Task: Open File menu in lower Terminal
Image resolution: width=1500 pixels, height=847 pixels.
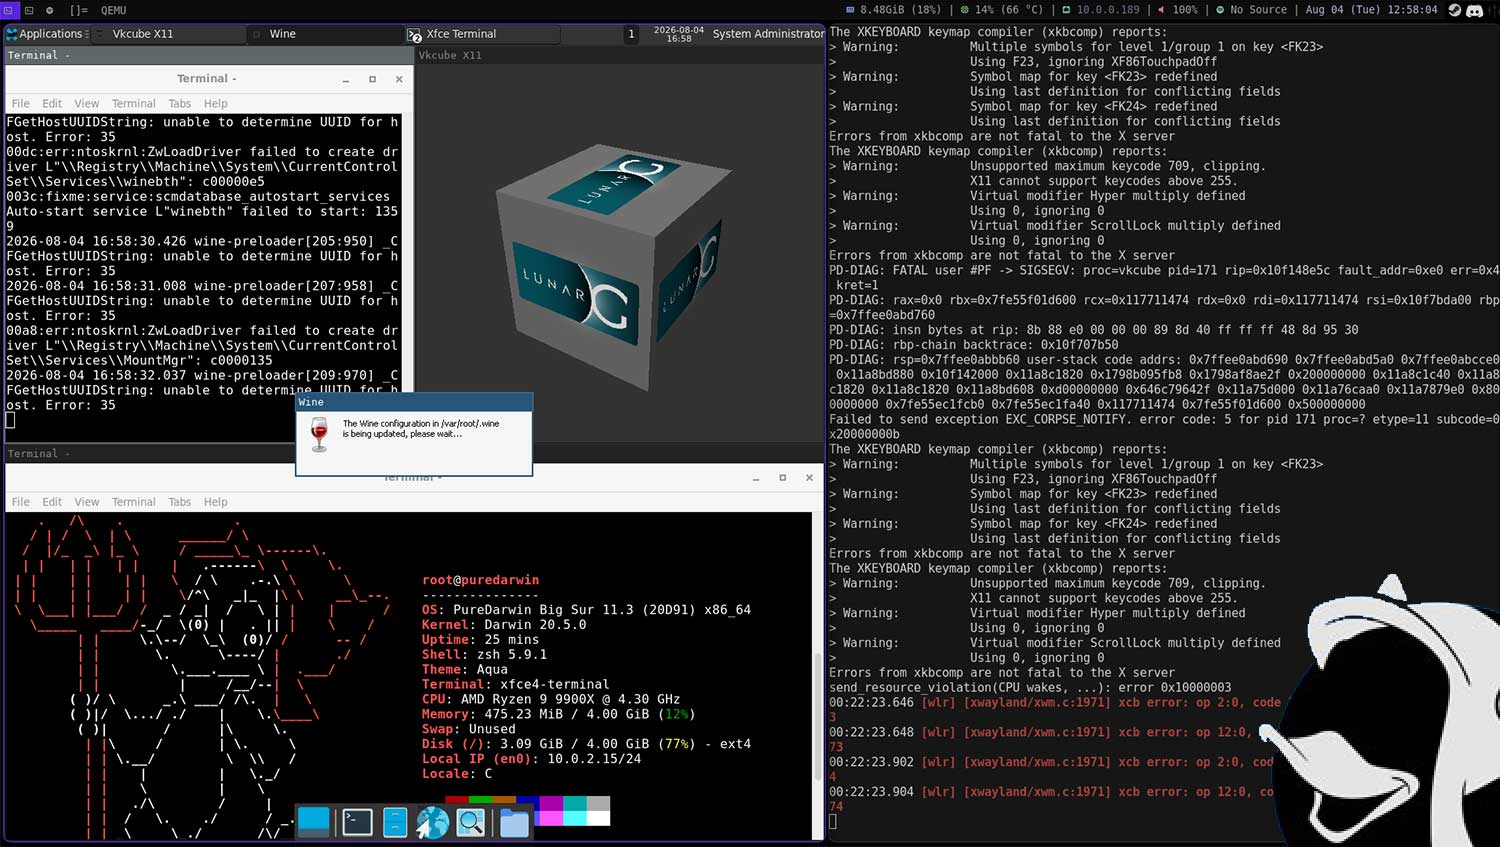Action: pos(21,502)
